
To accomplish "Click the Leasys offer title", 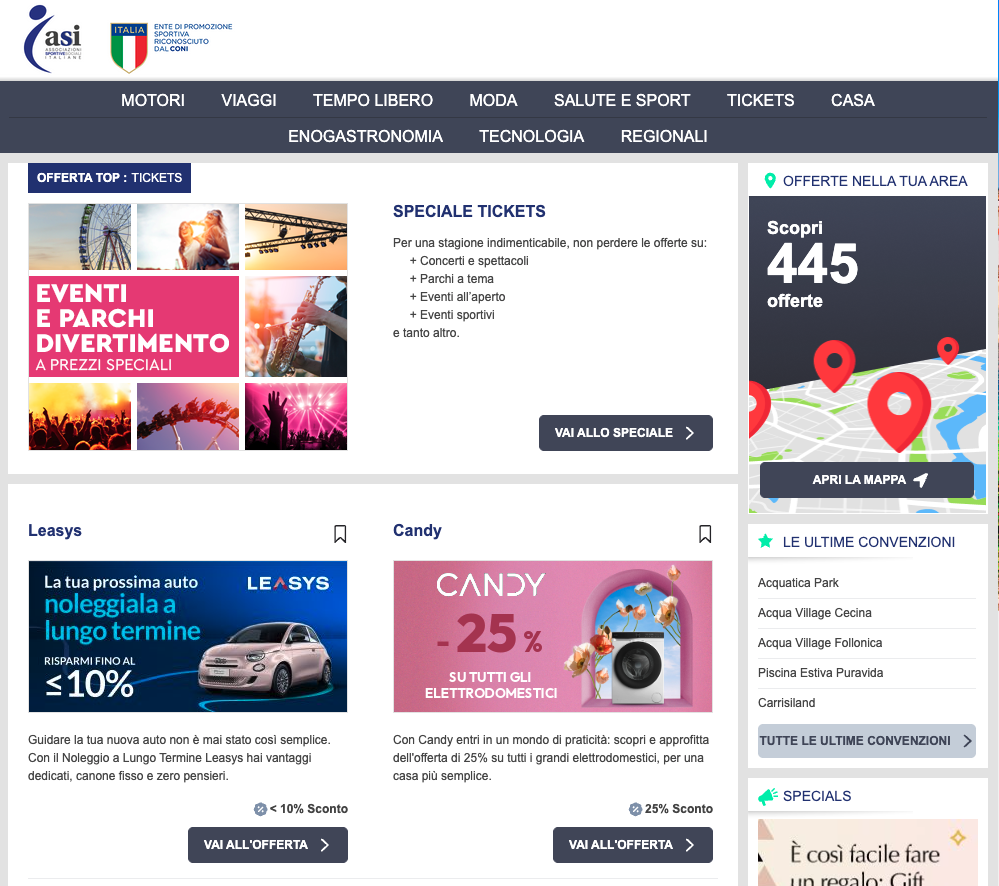I will (x=55, y=531).
